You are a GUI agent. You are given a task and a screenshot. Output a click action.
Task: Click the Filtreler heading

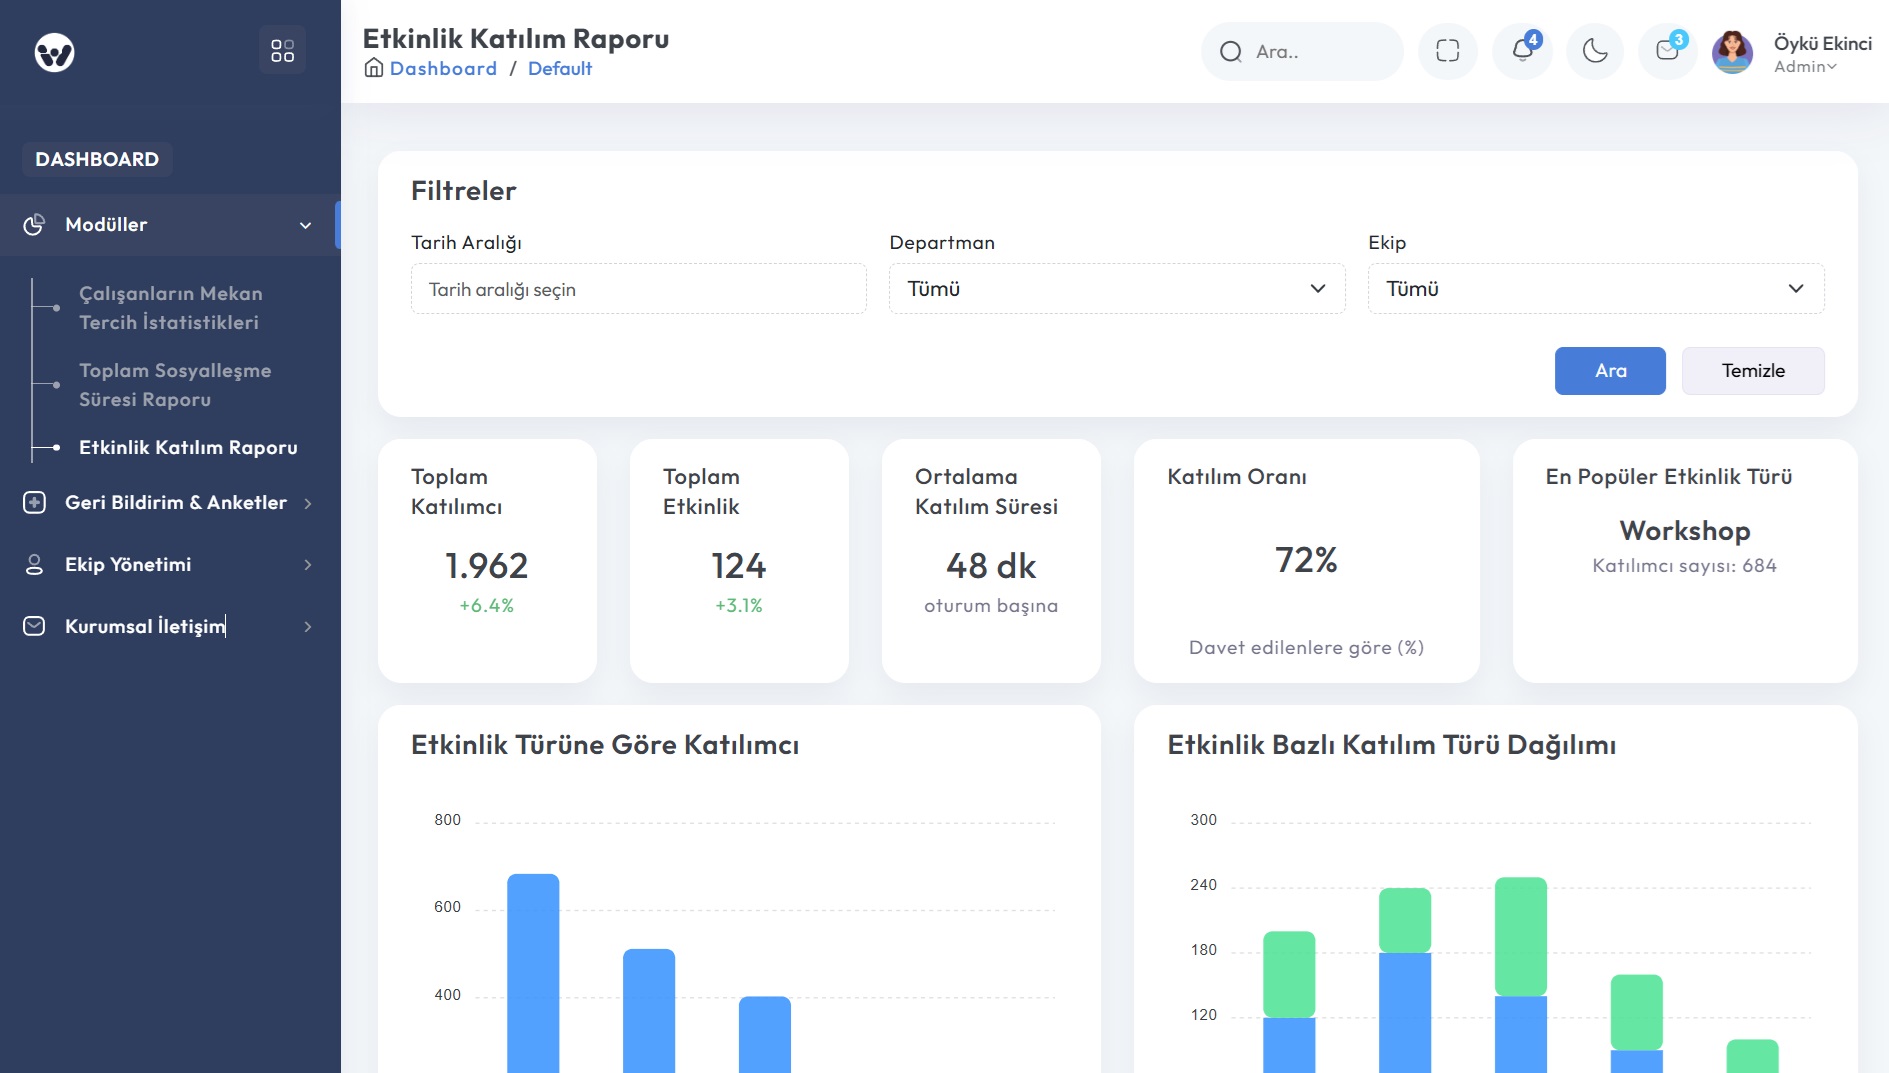(464, 191)
